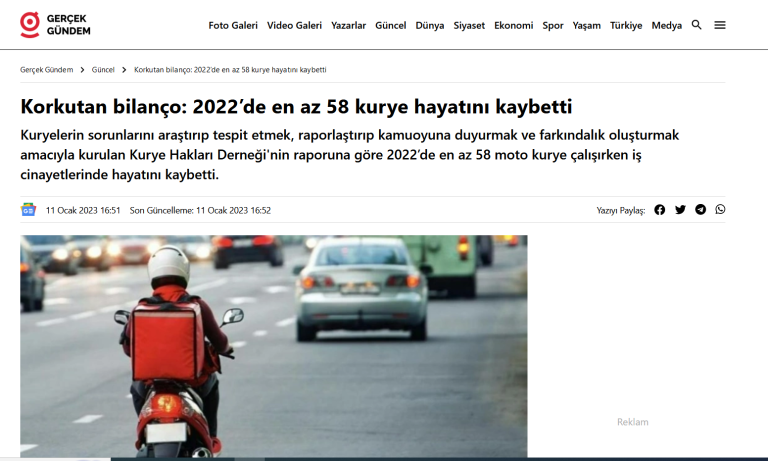Open the Türkiye section
Viewport: 768px width, 461px height.
626,25
